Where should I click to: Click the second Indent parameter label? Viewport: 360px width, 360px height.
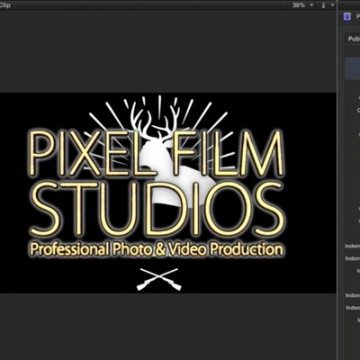352,258
